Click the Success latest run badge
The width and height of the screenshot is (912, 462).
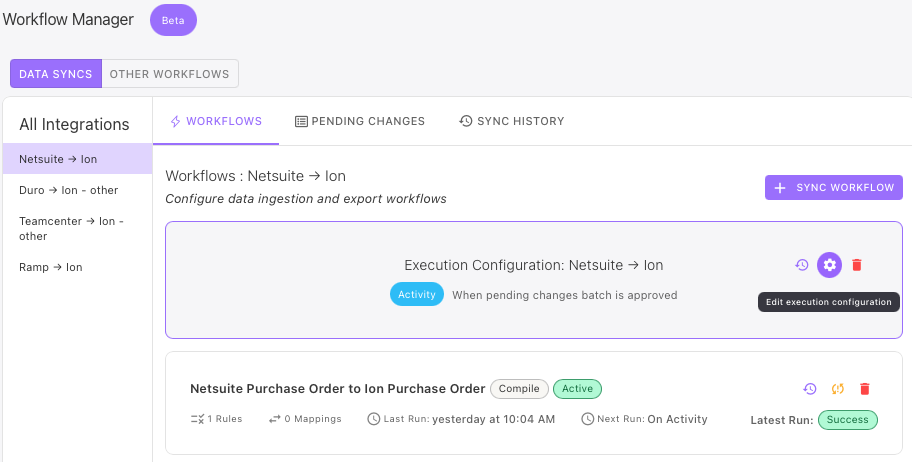point(848,420)
